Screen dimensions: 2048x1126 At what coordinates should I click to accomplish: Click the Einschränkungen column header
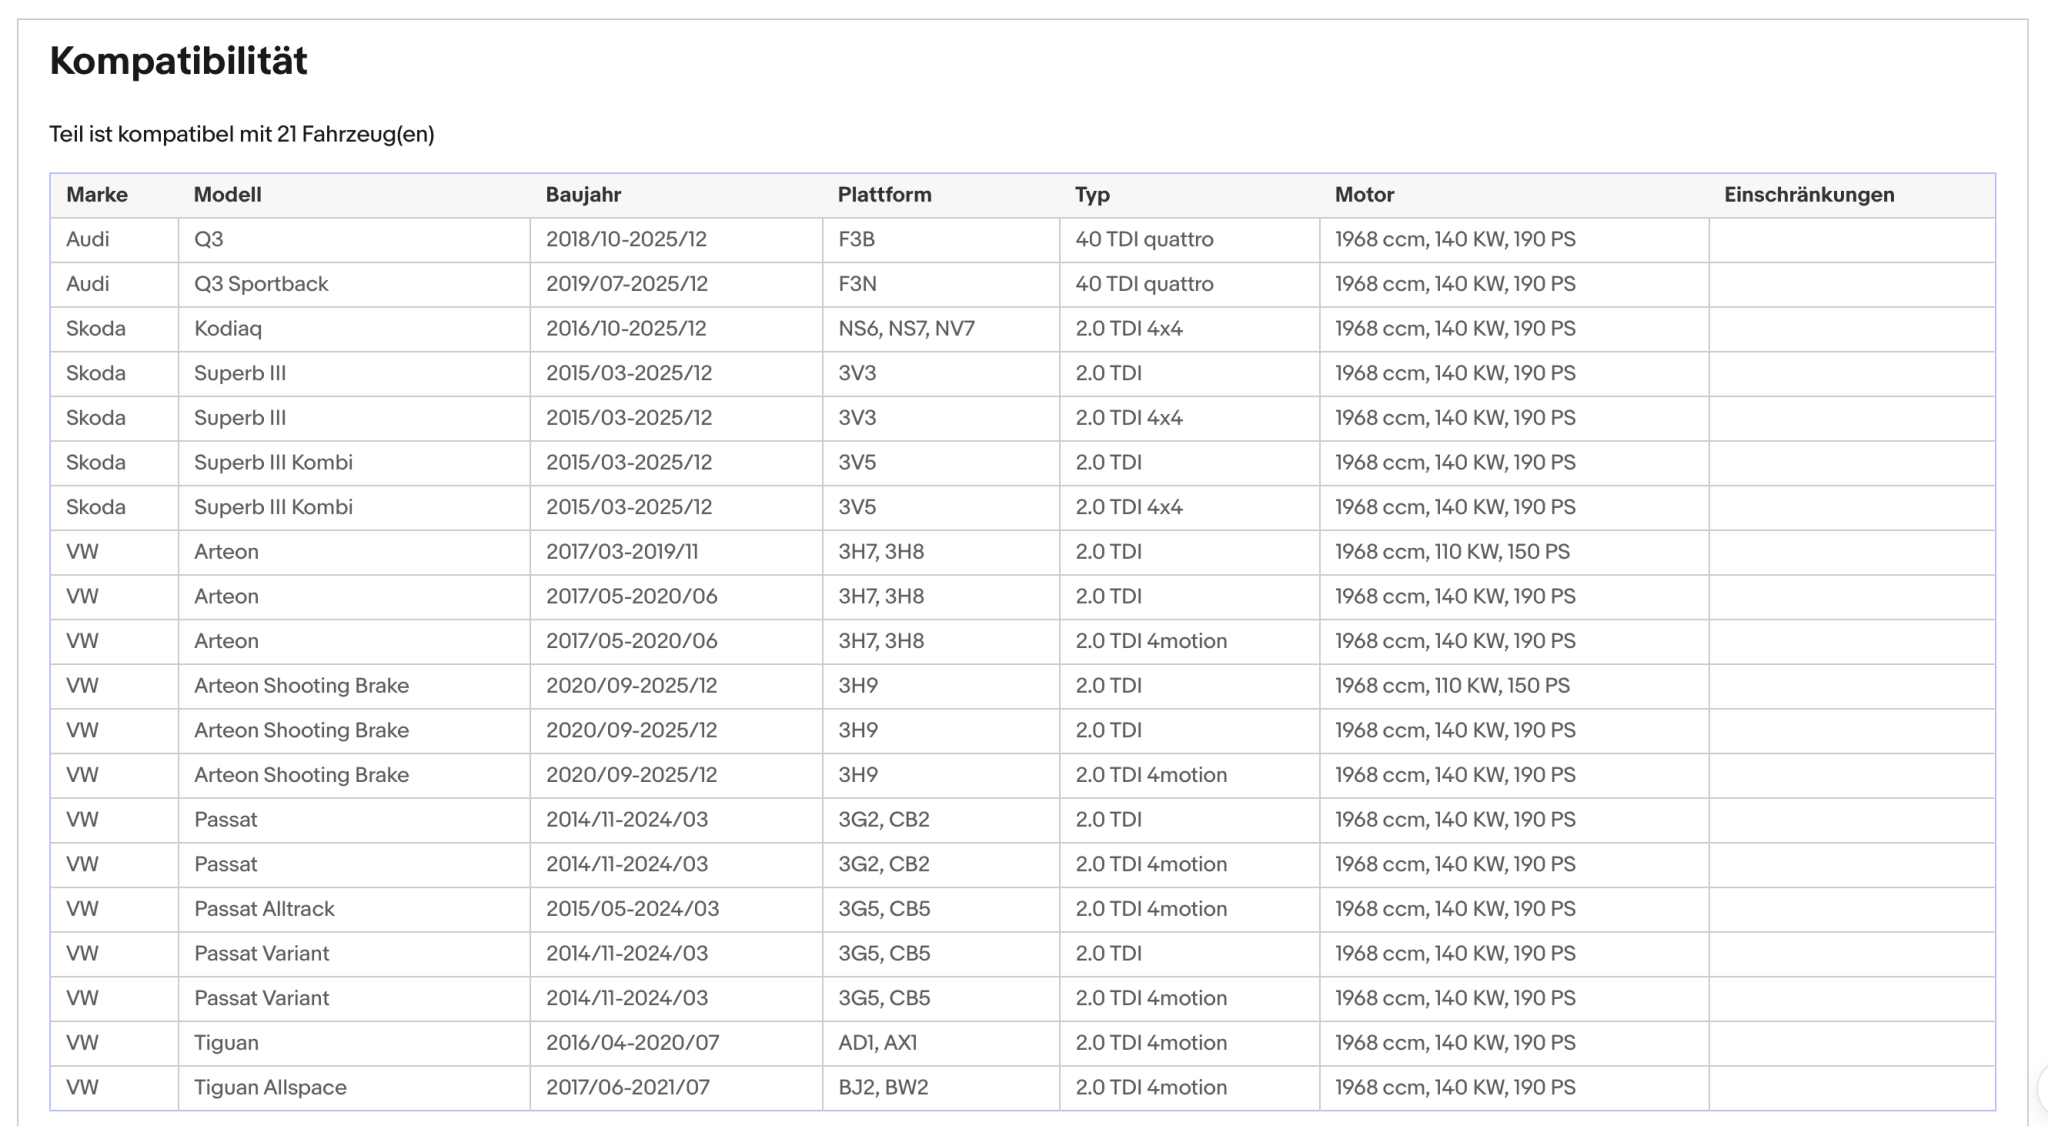[1809, 195]
